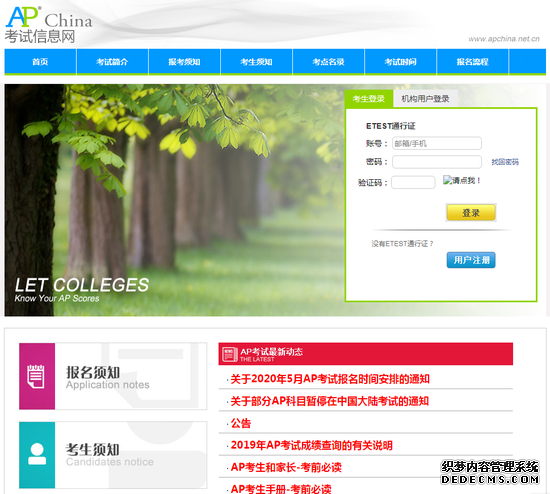Open the AP考生和家长-考前必读 news link

coord(286,467)
